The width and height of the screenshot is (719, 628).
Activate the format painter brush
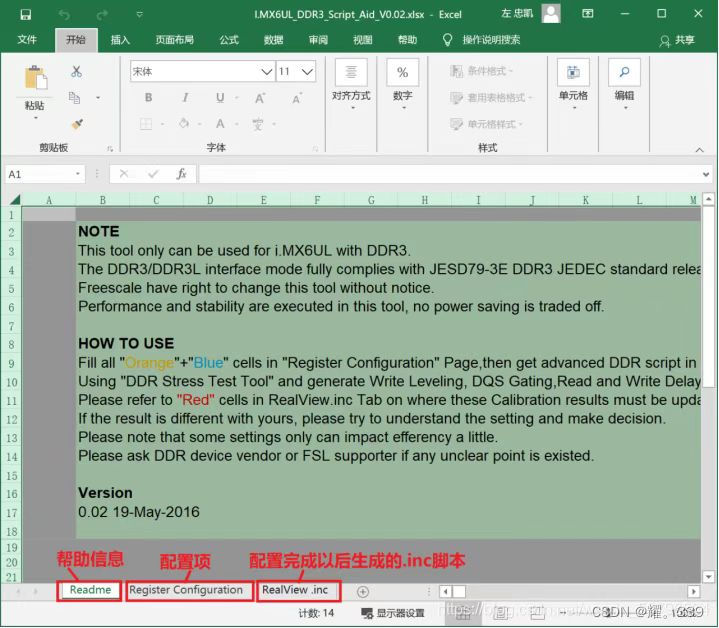(77, 124)
